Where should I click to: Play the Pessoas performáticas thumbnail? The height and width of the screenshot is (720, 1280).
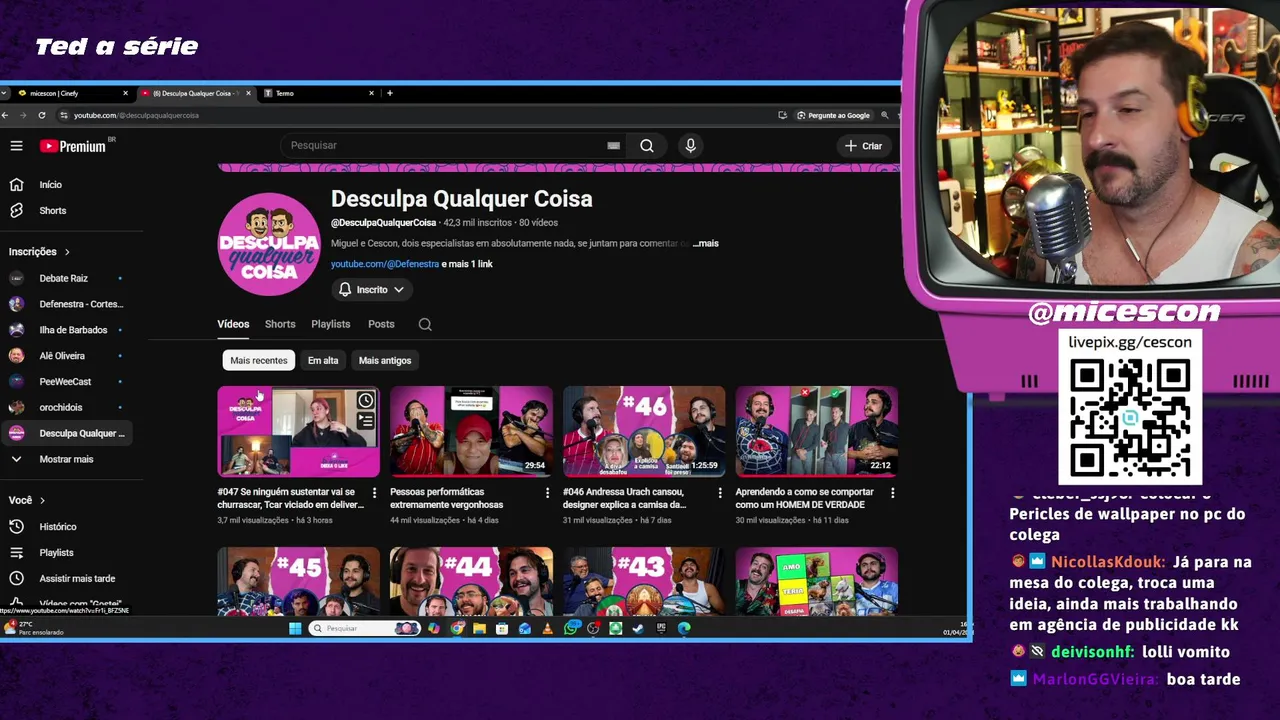[471, 431]
